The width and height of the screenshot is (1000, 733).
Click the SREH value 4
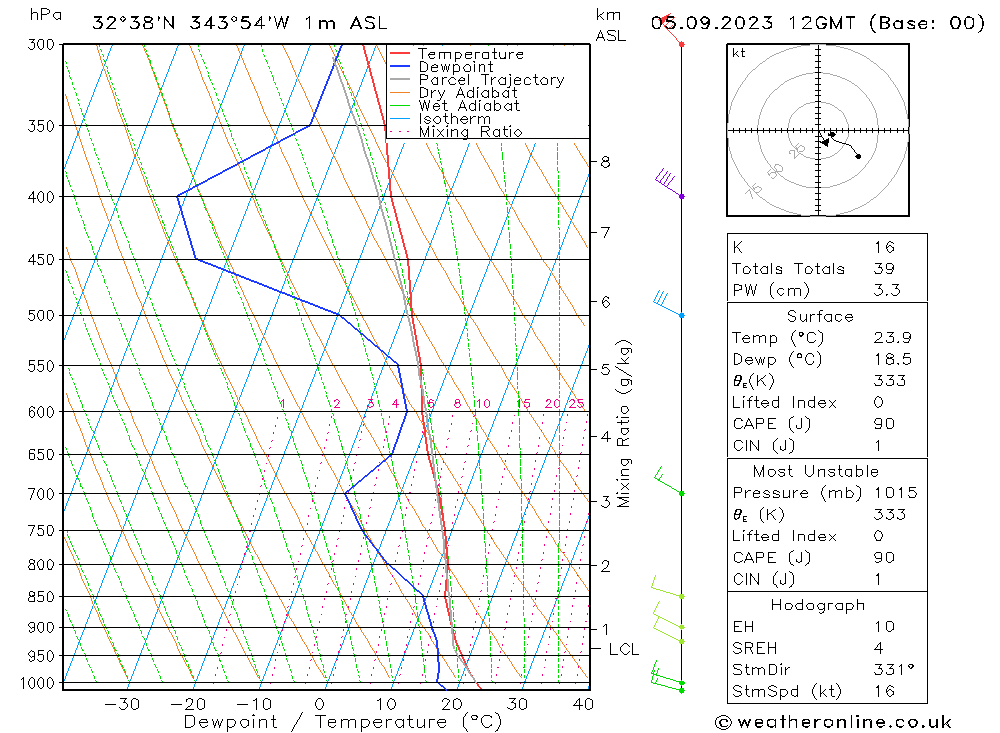point(878,649)
